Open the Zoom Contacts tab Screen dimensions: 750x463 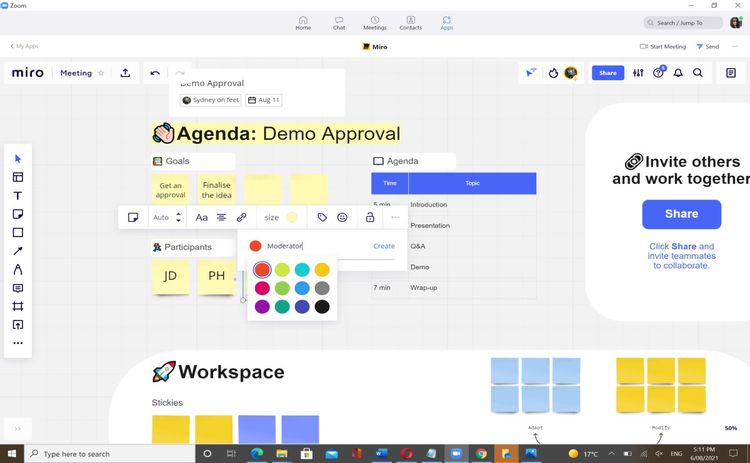point(410,22)
